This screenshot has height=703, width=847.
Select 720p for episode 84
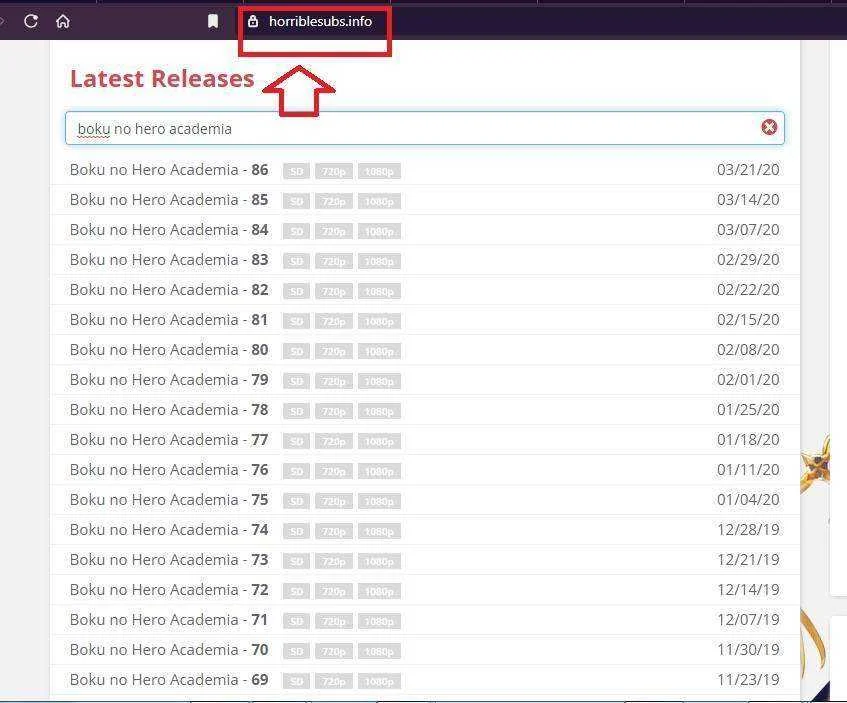[334, 231]
